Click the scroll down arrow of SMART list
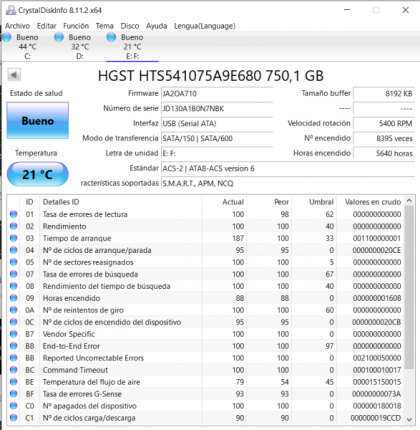The height and width of the screenshot is (430, 420). coord(410,419)
